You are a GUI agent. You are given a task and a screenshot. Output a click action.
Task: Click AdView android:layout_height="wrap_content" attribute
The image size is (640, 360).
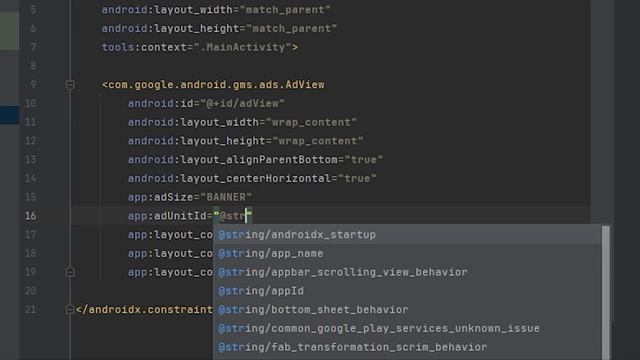[246, 141]
